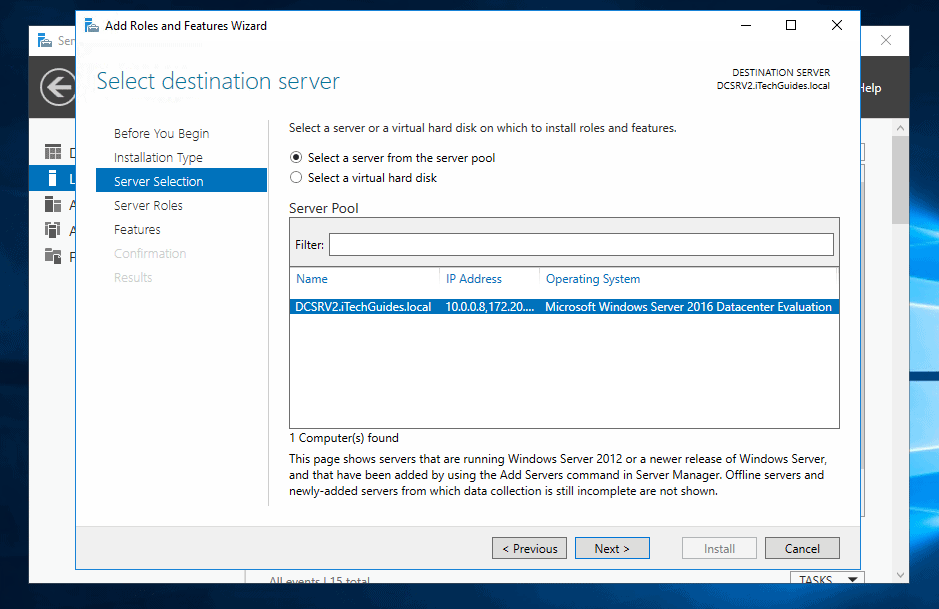Open Help in the top-right corner

tap(870, 87)
